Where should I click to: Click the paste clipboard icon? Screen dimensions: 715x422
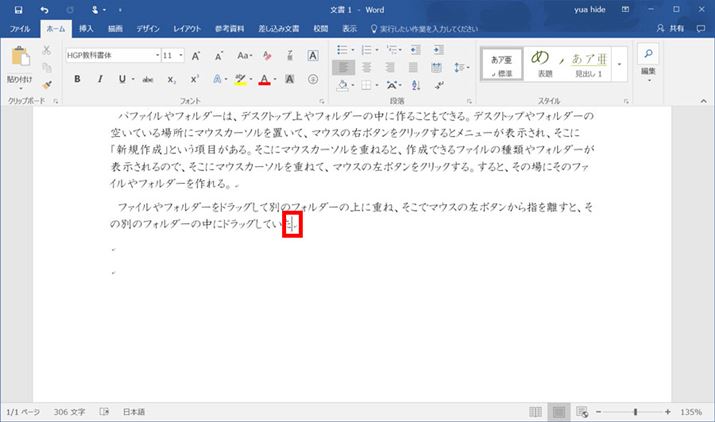pyautogui.click(x=20, y=57)
